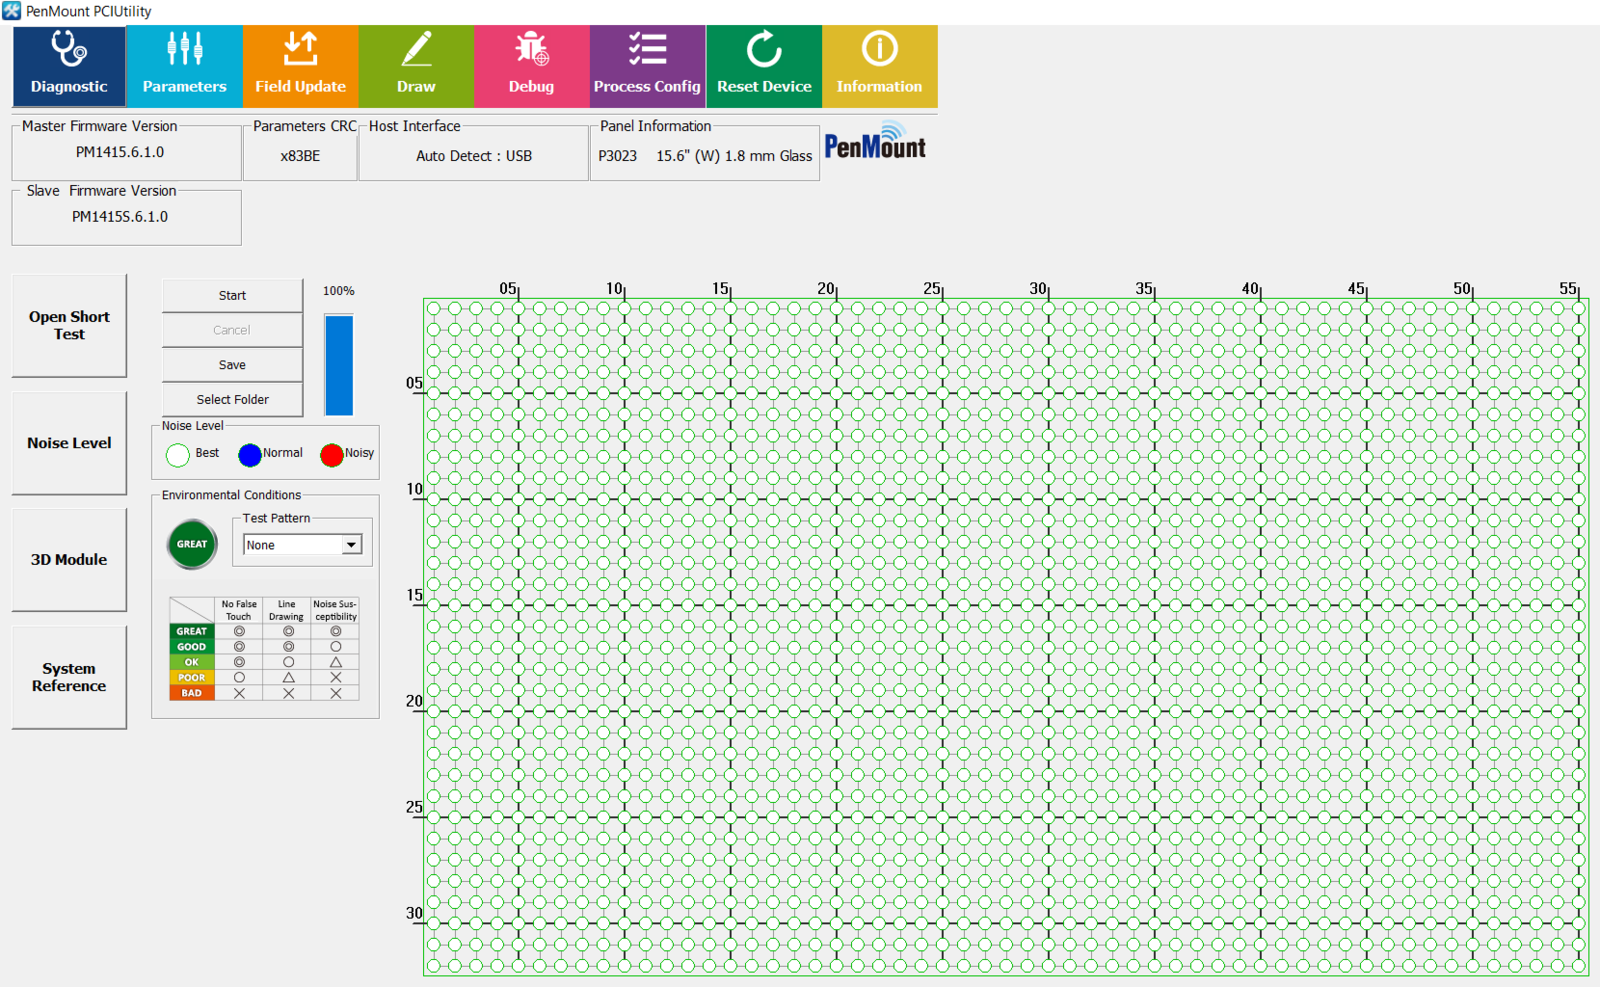Screen dimensions: 1600x987
Task: Open the Diagnostic stethoscope tool
Action: [69, 66]
